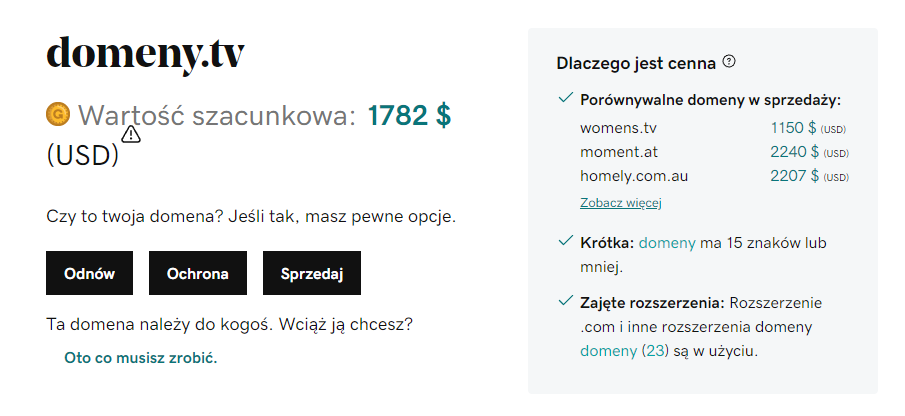Click the checkmark beside Krótka
Image resolution: width=905 pixels, height=416 pixels.
click(x=566, y=242)
